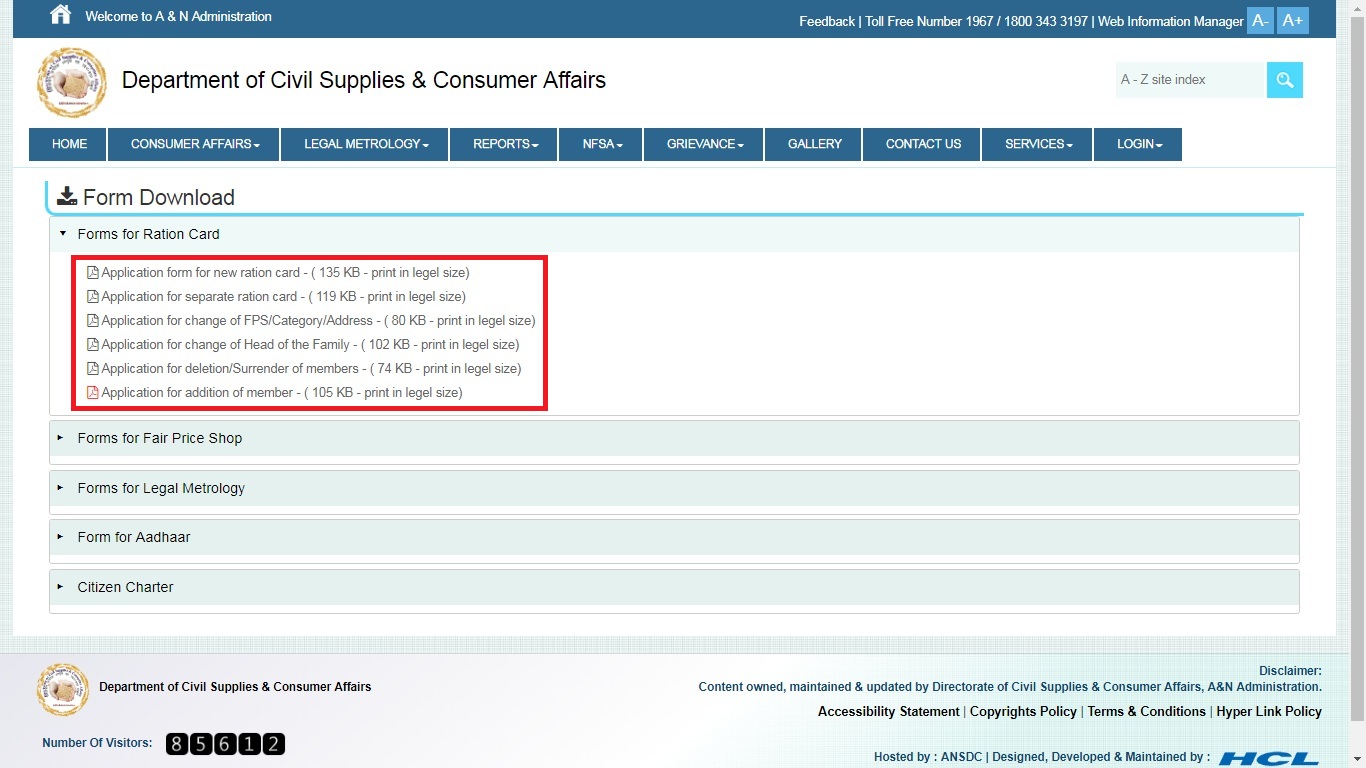Expand Forms for Fair Price Shop section

(x=159, y=438)
